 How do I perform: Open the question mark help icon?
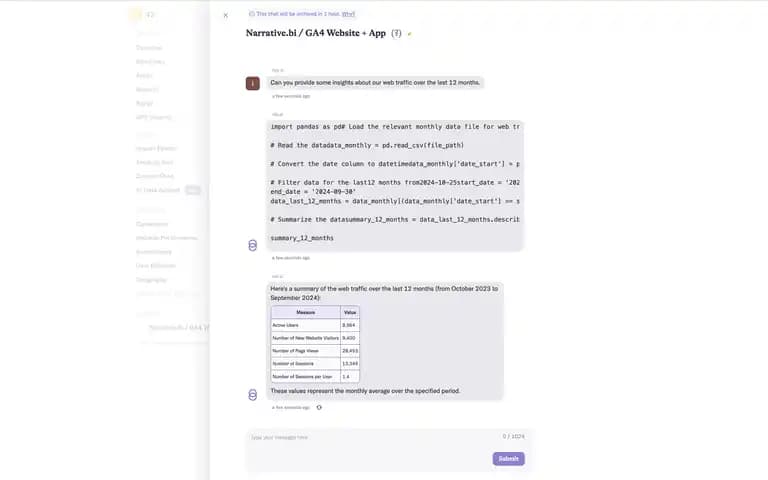(x=396, y=33)
